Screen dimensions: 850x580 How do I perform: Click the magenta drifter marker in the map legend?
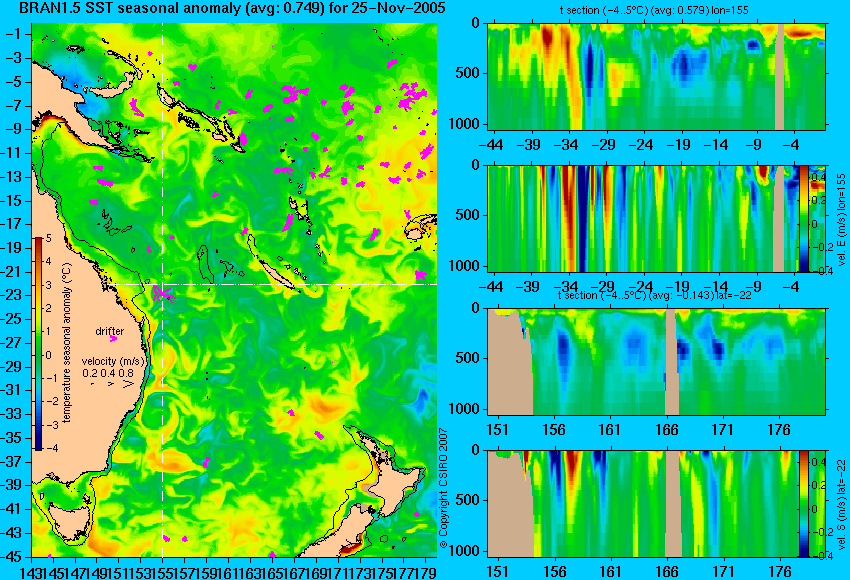point(113,339)
